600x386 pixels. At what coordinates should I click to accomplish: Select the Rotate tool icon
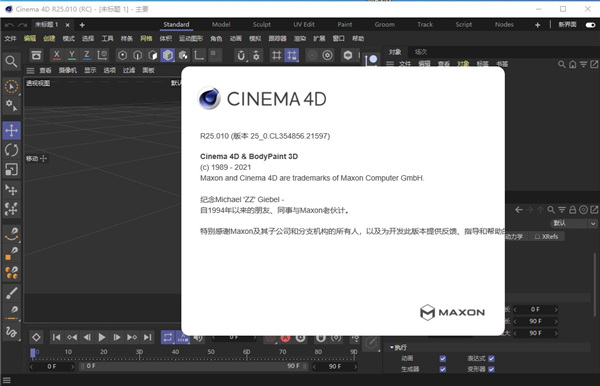coord(11,150)
